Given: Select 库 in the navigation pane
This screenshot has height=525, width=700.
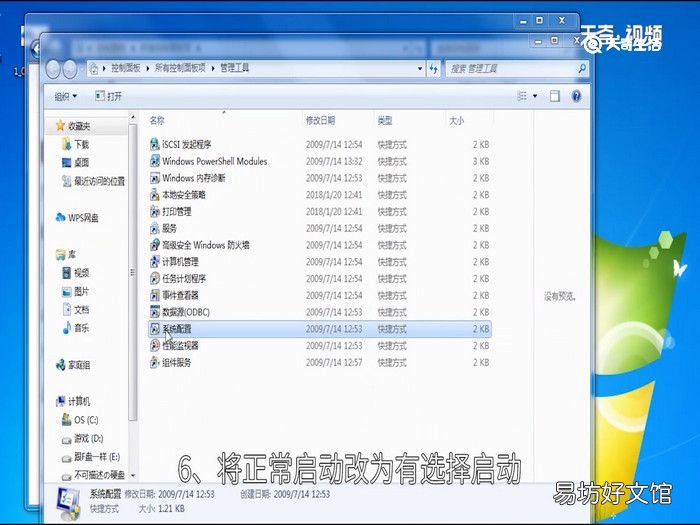Looking at the screenshot, I should (x=66, y=254).
